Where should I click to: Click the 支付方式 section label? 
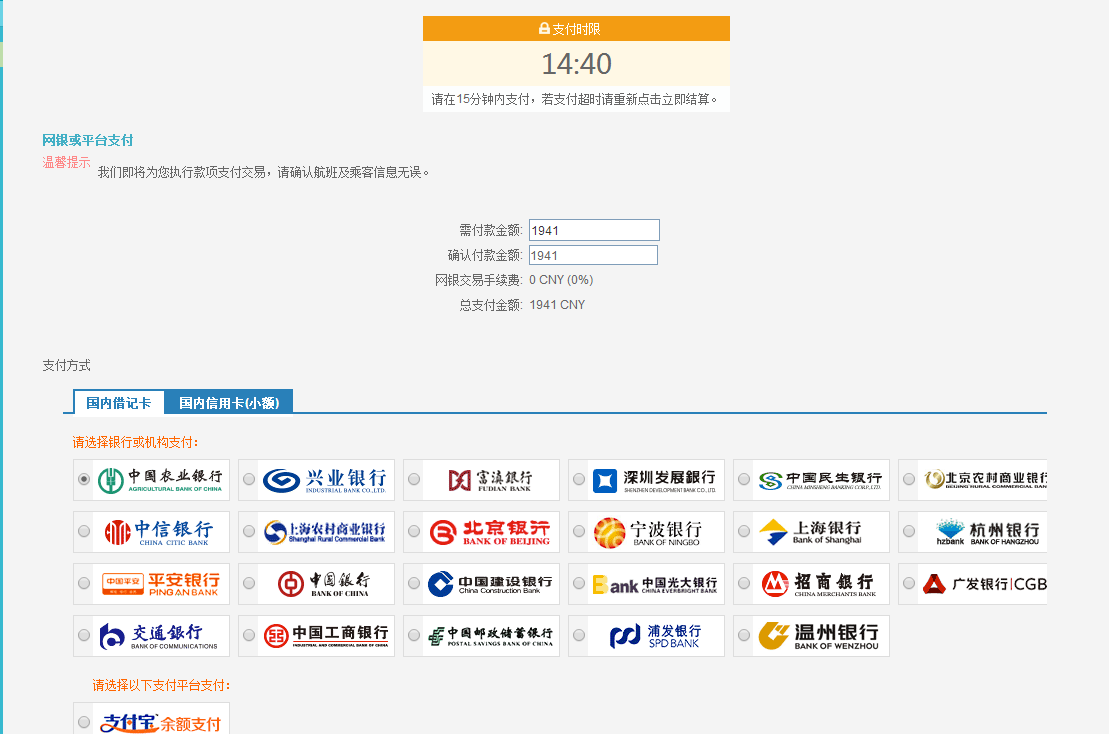coord(66,366)
